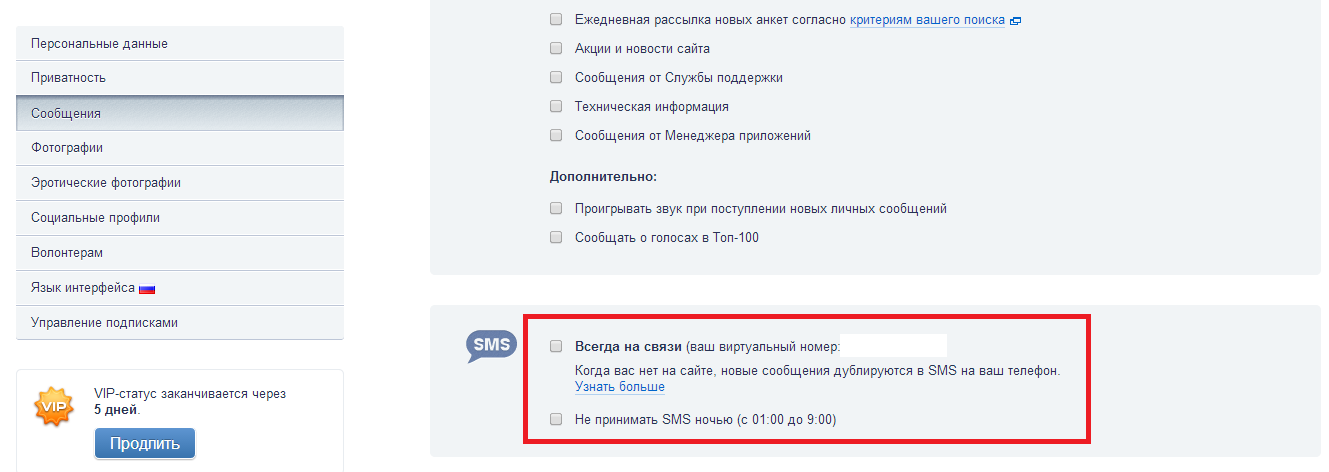Click the SMS speech bubble icon
This screenshot has width=1329, height=472.
coord(491,346)
